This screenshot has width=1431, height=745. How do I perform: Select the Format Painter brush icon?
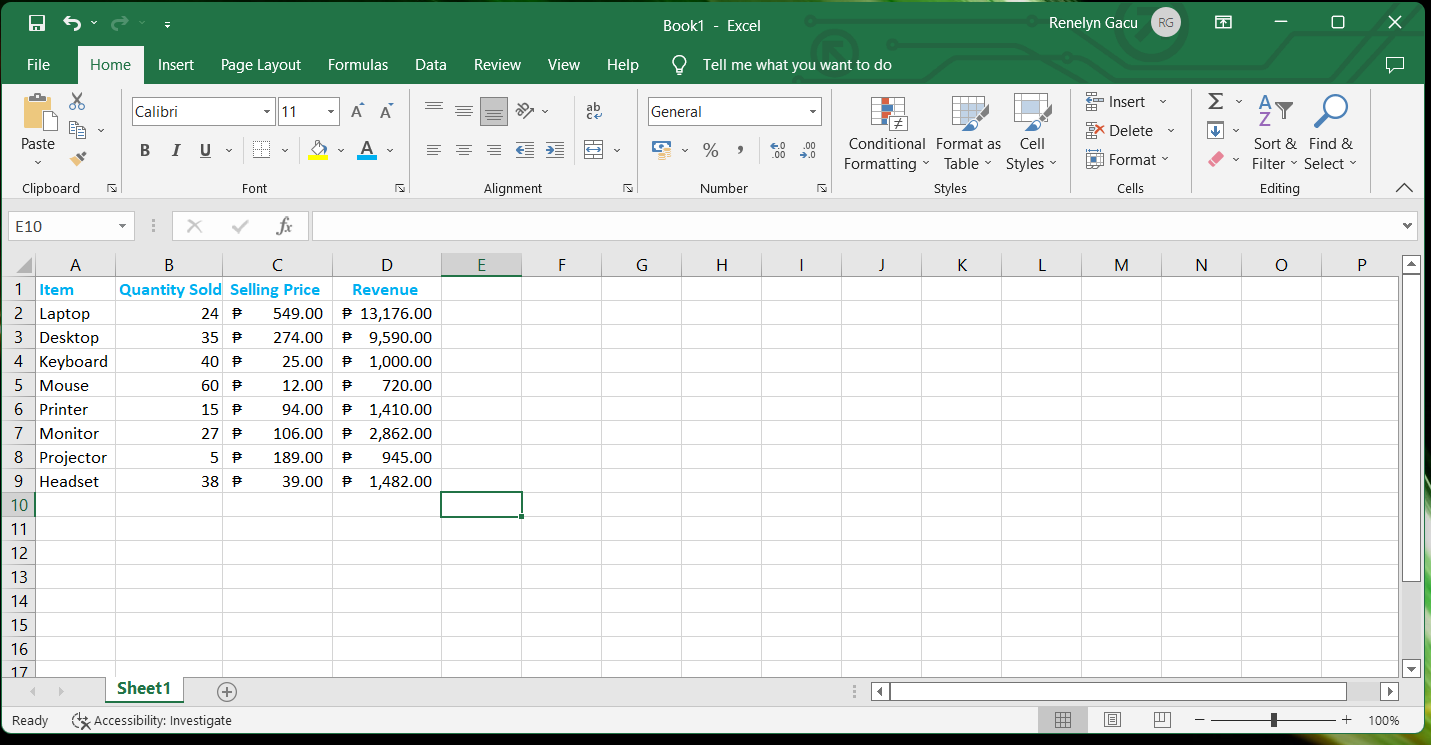coord(77,159)
